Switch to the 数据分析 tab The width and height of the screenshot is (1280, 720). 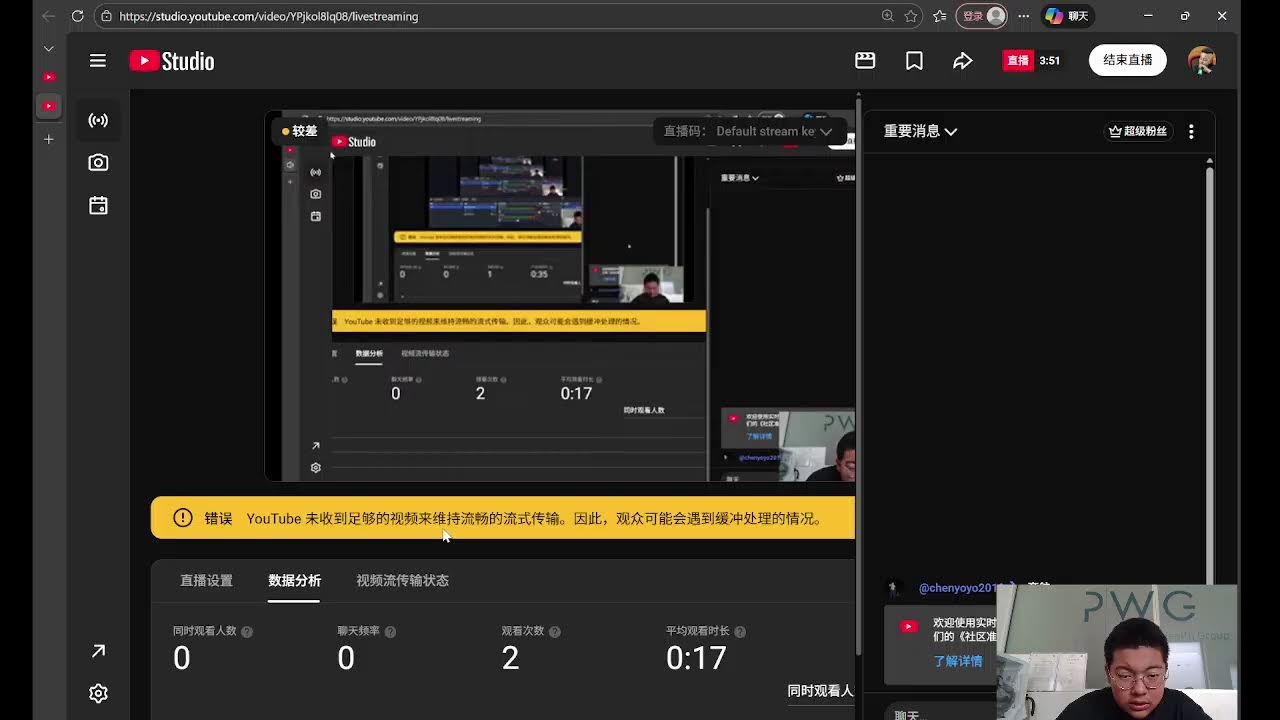pyautogui.click(x=294, y=581)
